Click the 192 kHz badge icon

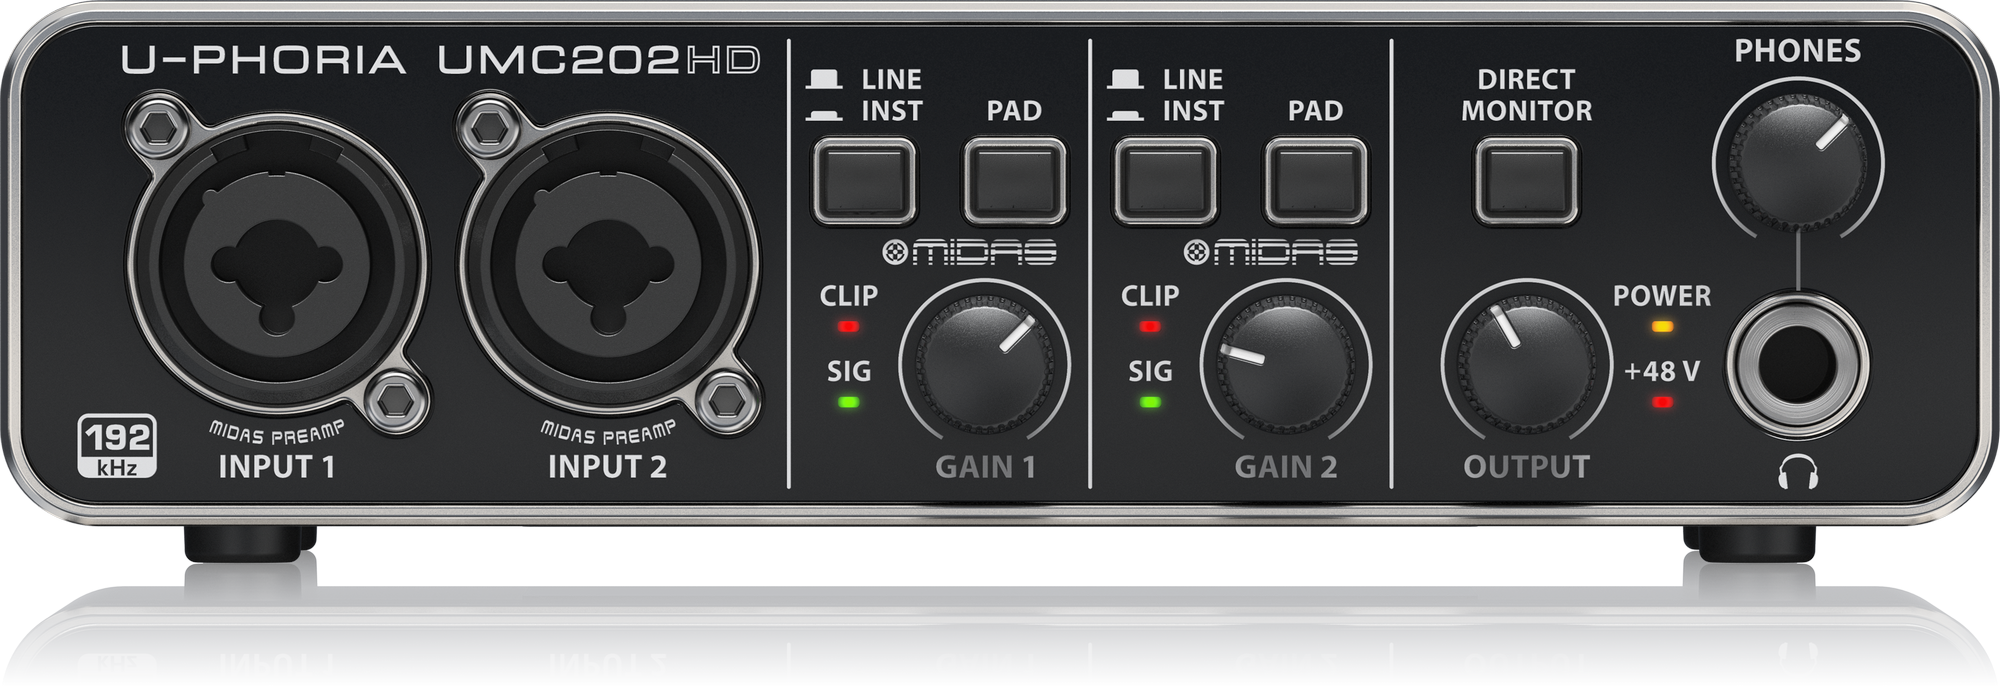click(x=117, y=445)
